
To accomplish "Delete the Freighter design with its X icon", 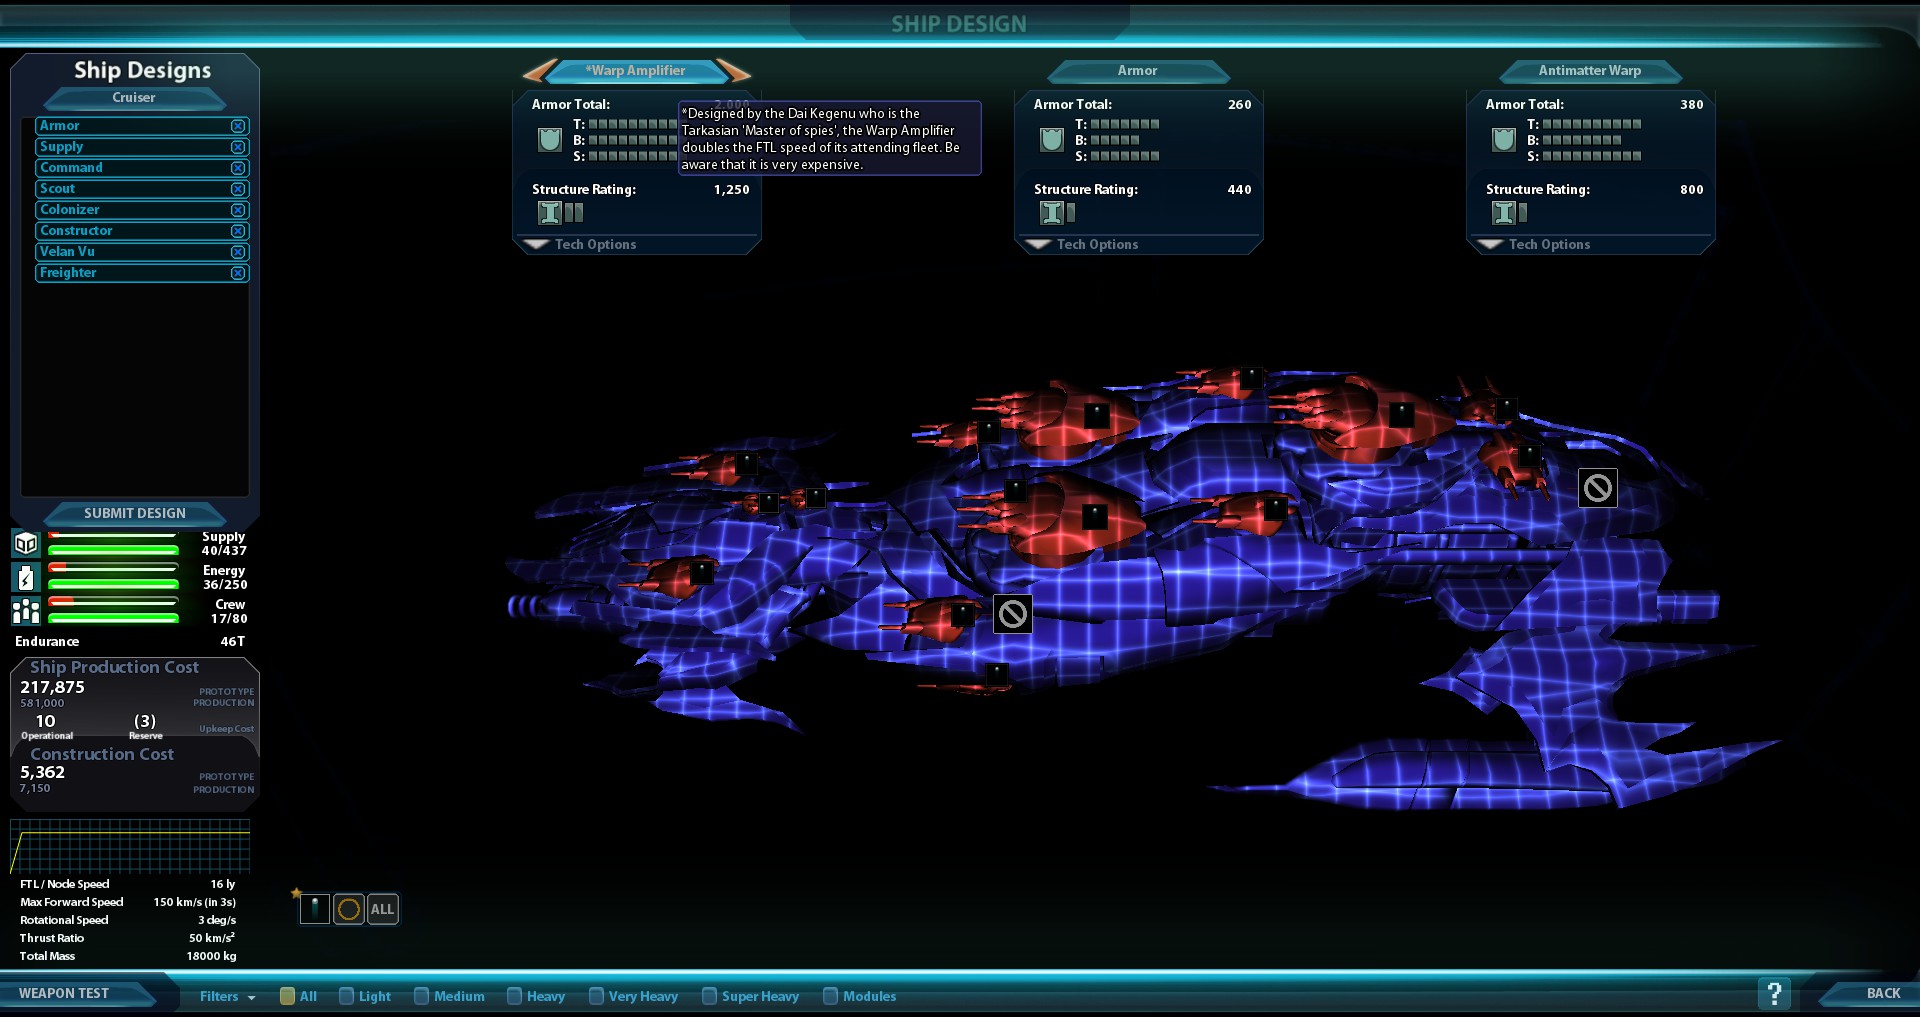I will pos(238,273).
